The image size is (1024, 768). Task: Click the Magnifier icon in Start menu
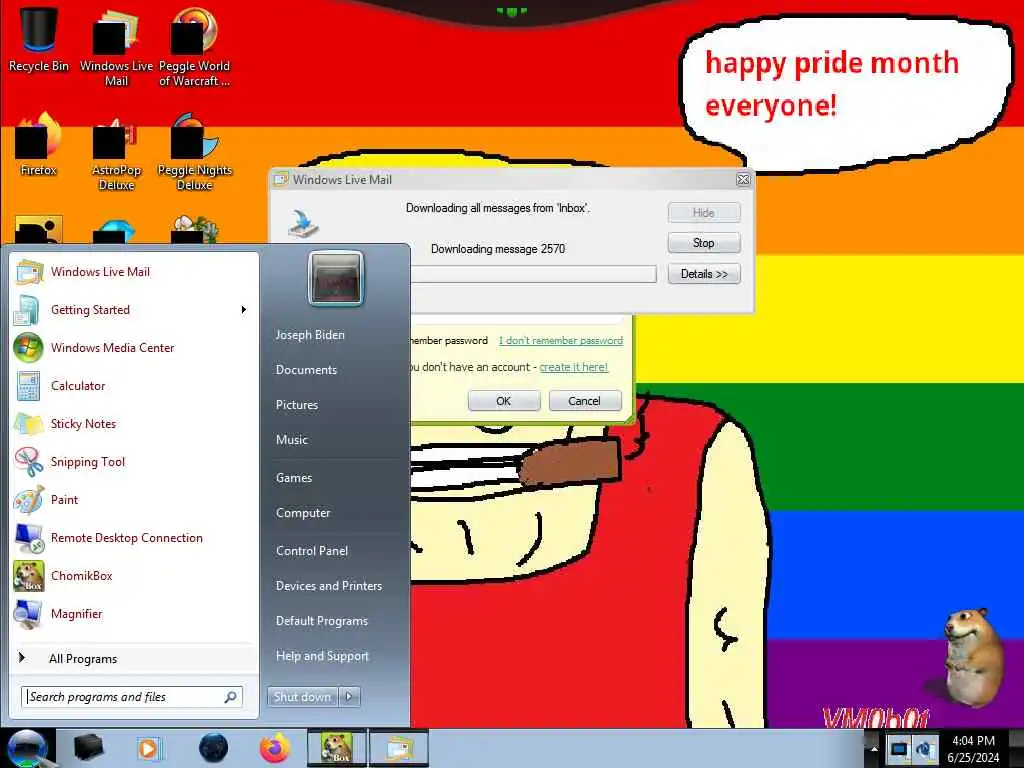coord(29,614)
